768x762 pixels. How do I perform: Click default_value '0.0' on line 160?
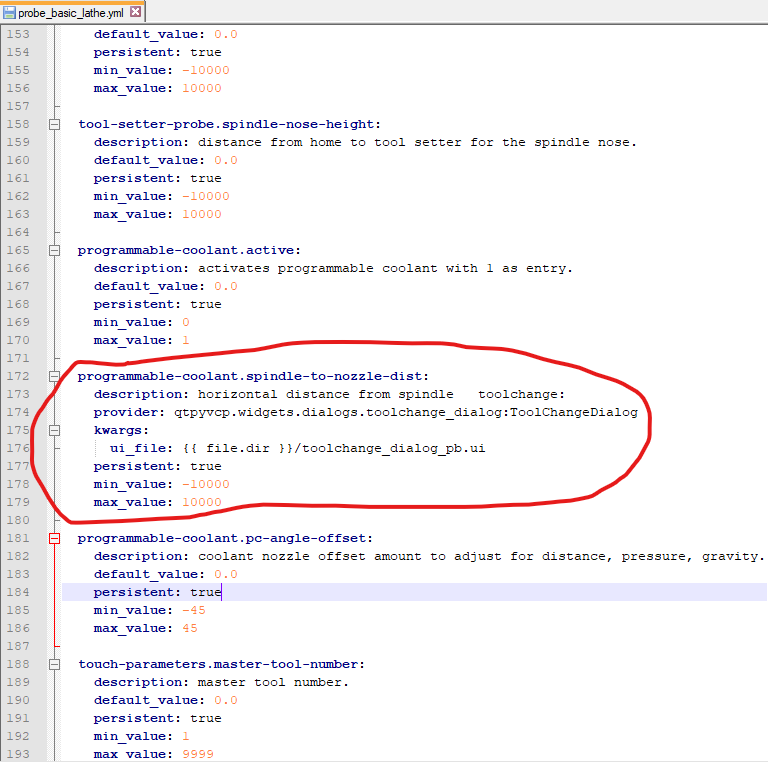pyautogui.click(x=226, y=160)
